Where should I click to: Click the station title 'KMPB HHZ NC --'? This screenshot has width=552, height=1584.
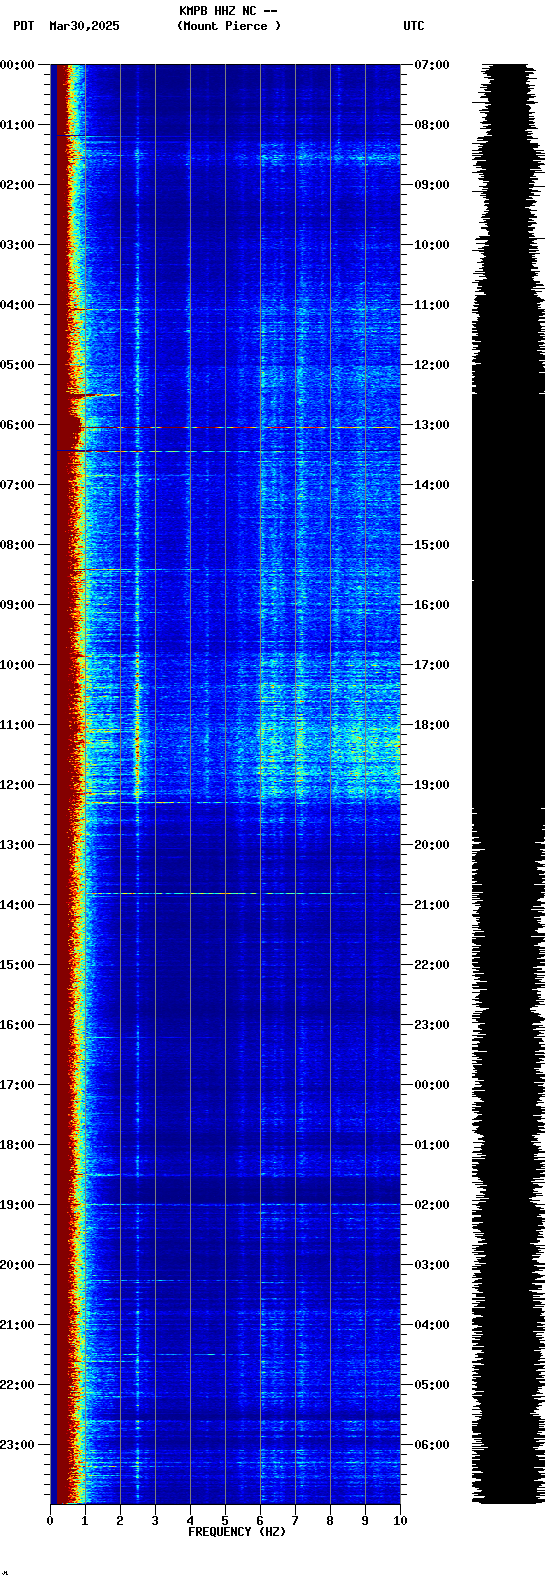point(228,11)
